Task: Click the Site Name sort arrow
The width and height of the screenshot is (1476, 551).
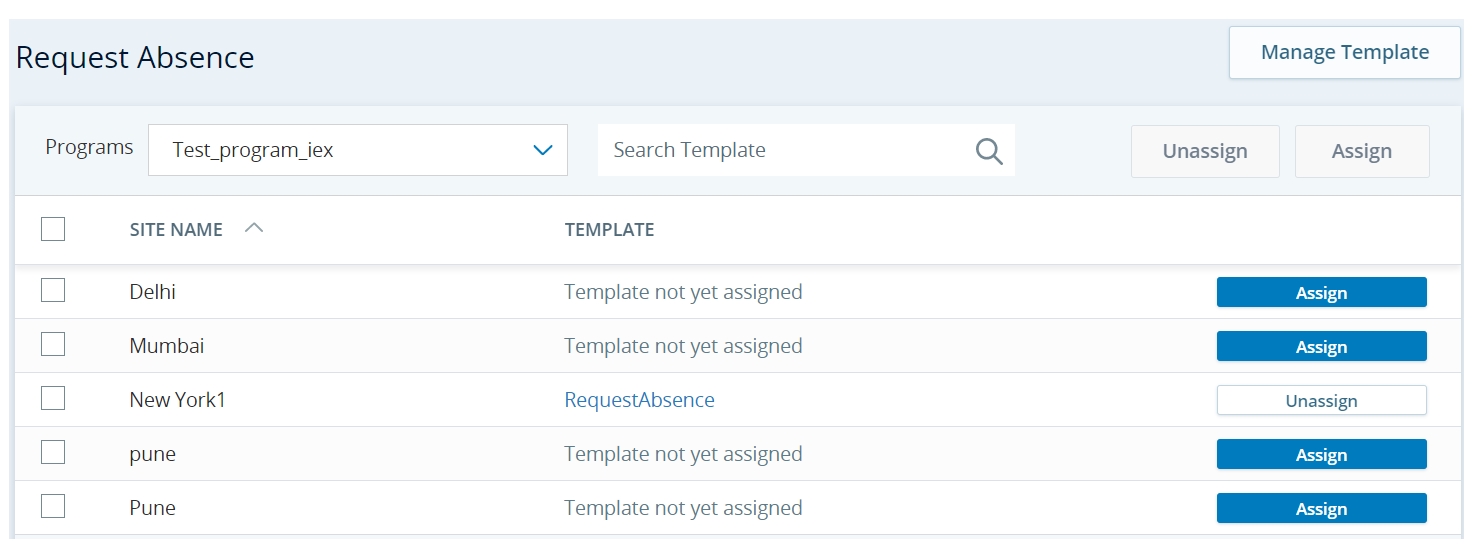Action: coord(254,228)
